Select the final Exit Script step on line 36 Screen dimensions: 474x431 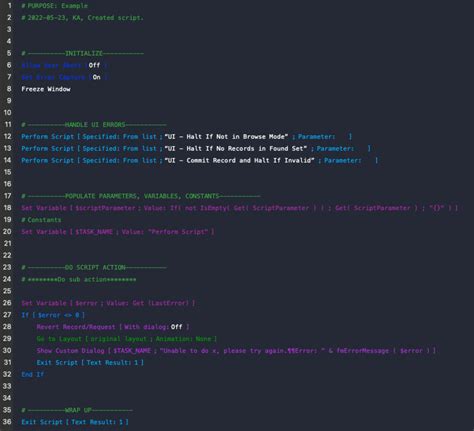click(x=75, y=422)
